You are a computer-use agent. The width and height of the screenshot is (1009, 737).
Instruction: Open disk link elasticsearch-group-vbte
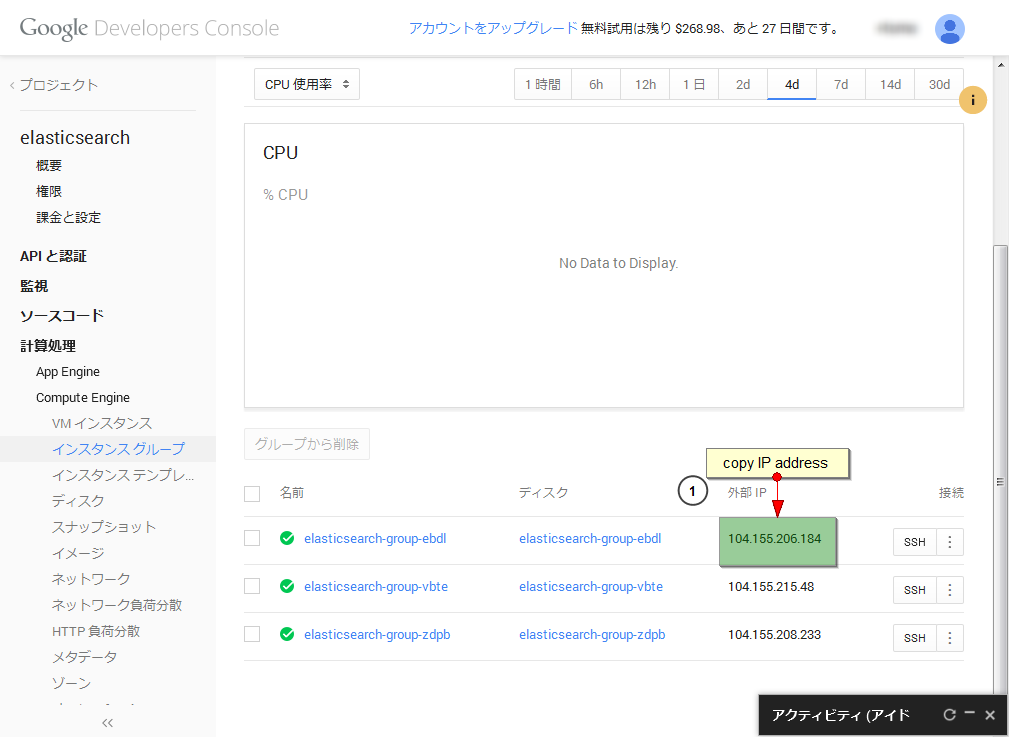coord(591,586)
